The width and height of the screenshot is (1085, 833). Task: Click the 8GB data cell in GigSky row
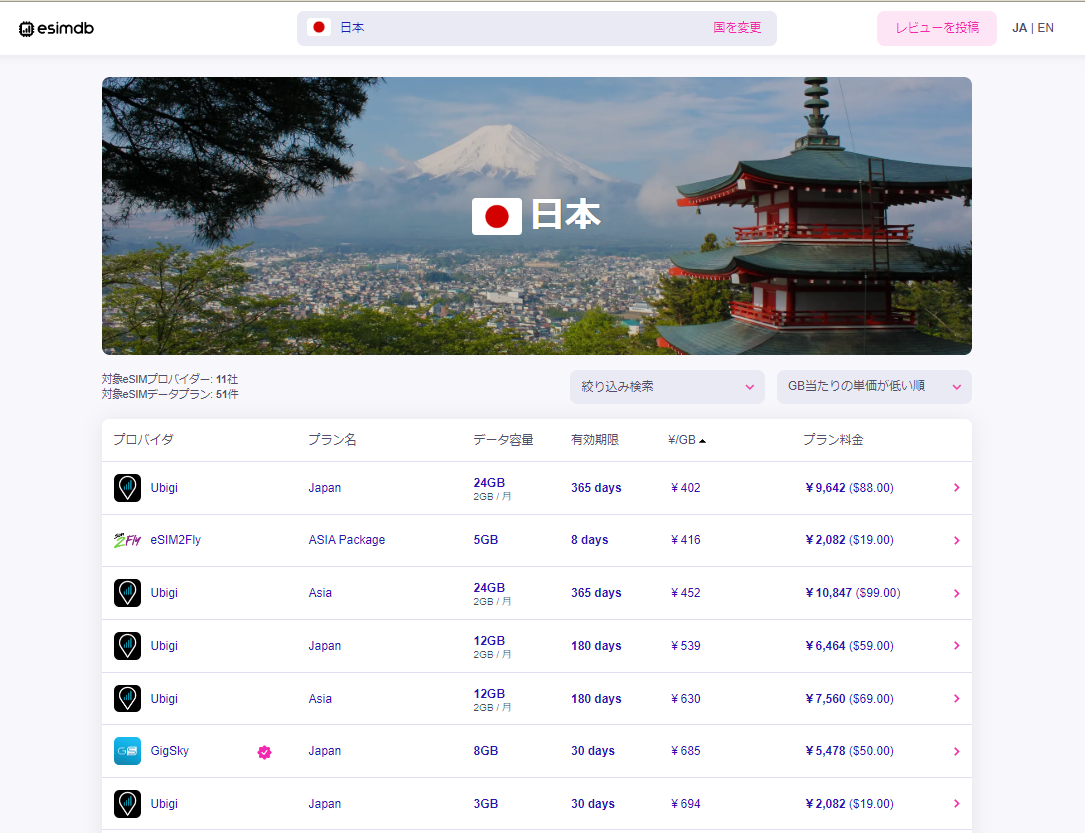click(486, 751)
